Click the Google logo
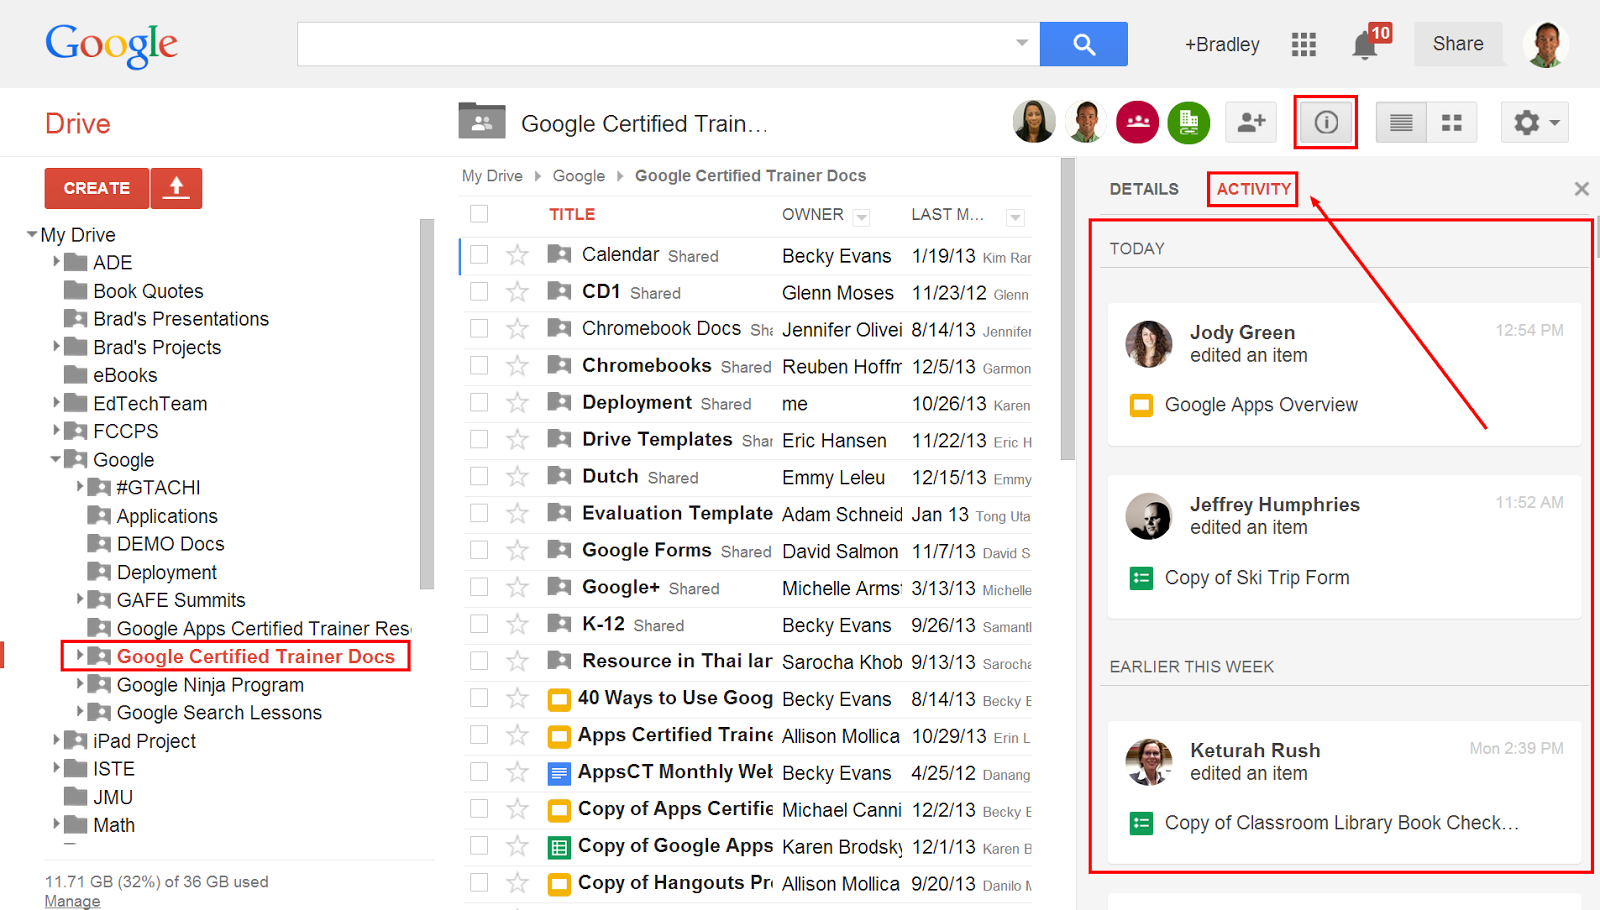This screenshot has width=1600, height=910. [111, 45]
